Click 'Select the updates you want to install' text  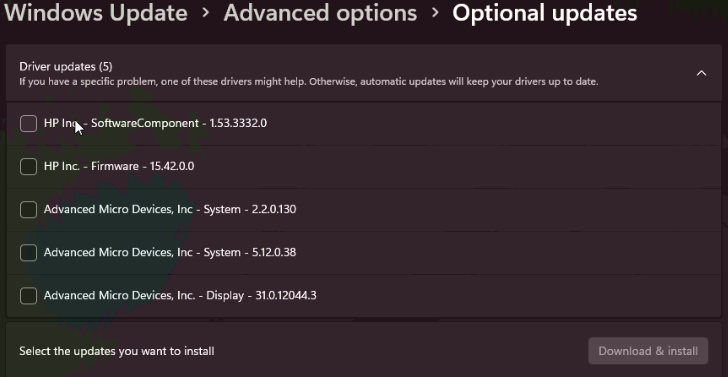pyautogui.click(x=117, y=351)
